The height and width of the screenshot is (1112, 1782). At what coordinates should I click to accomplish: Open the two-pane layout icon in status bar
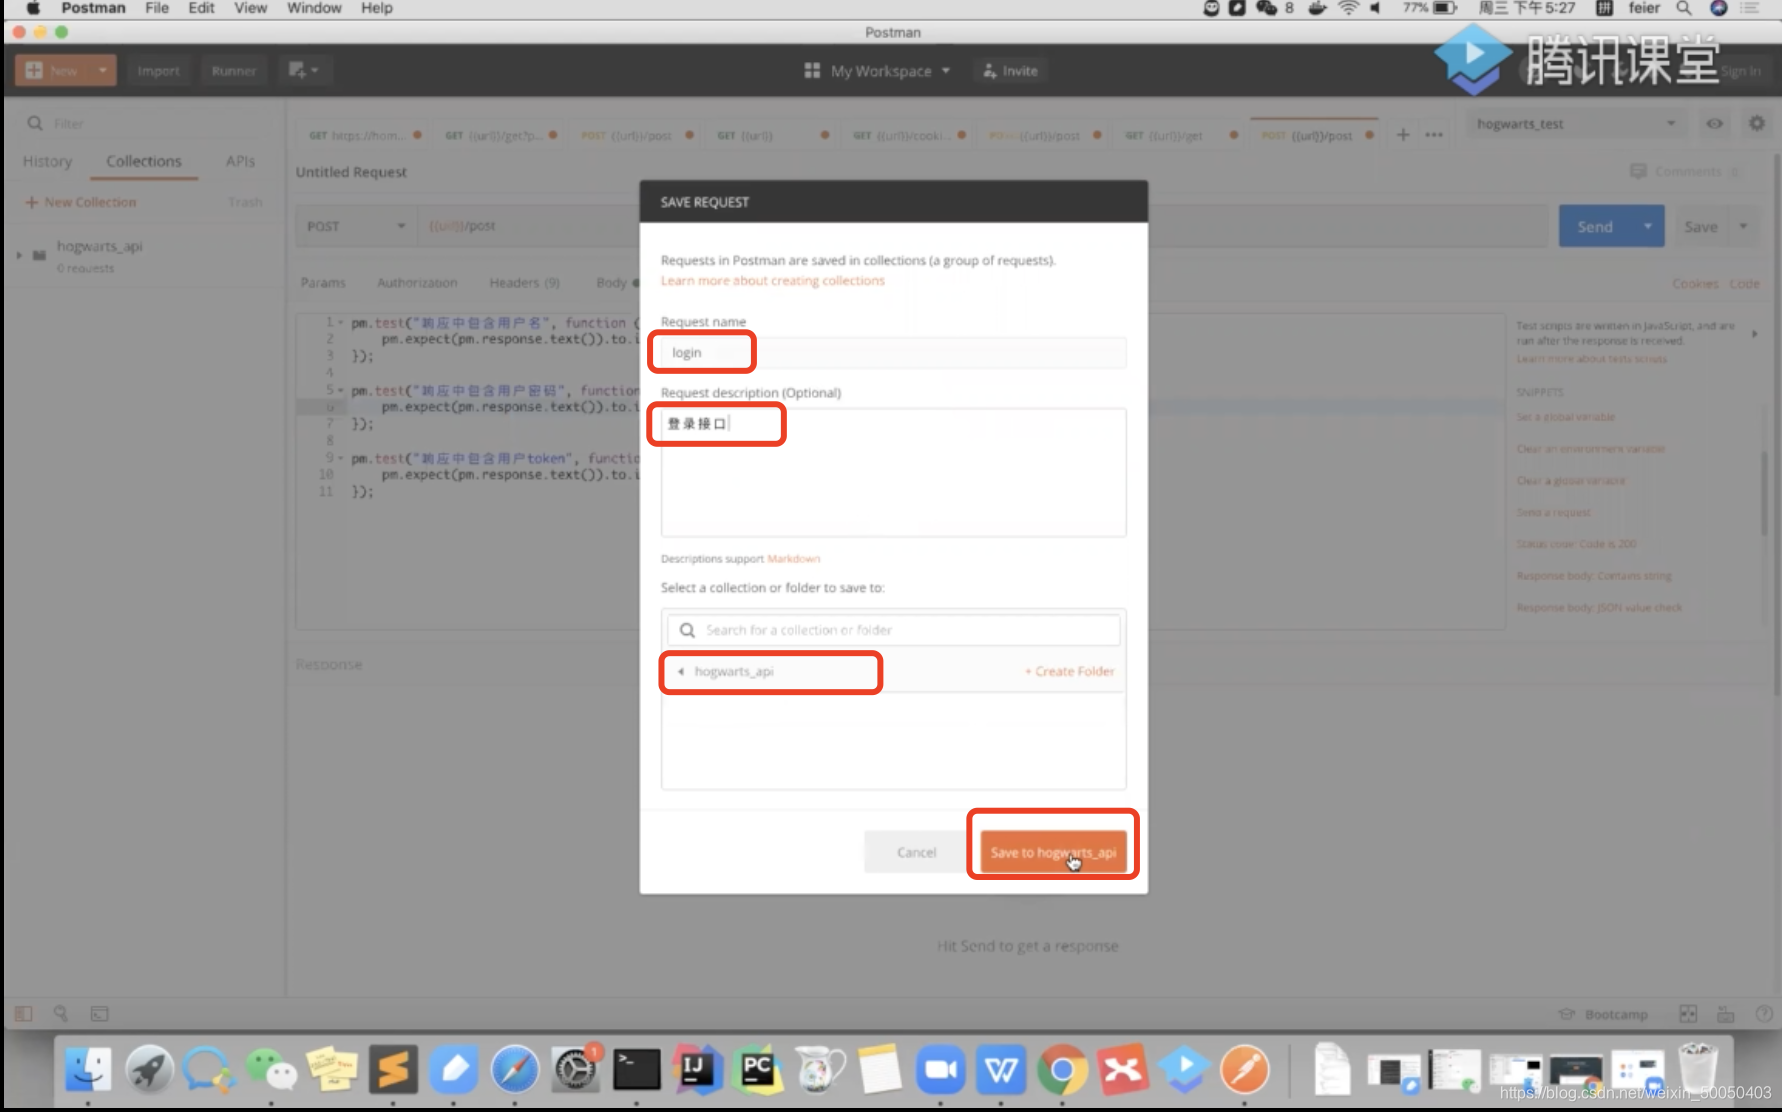click(x=1688, y=1014)
